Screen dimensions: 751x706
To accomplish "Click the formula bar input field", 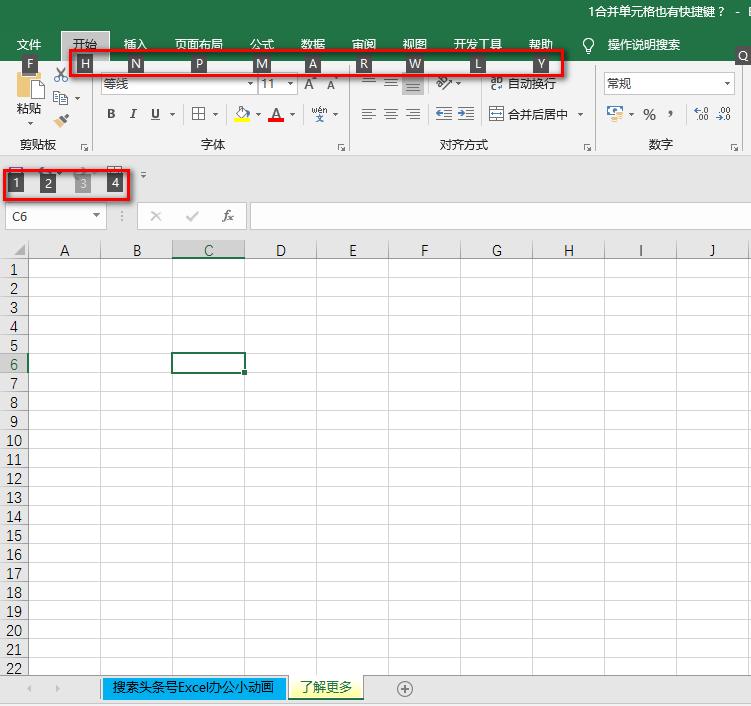I will click(x=500, y=216).
